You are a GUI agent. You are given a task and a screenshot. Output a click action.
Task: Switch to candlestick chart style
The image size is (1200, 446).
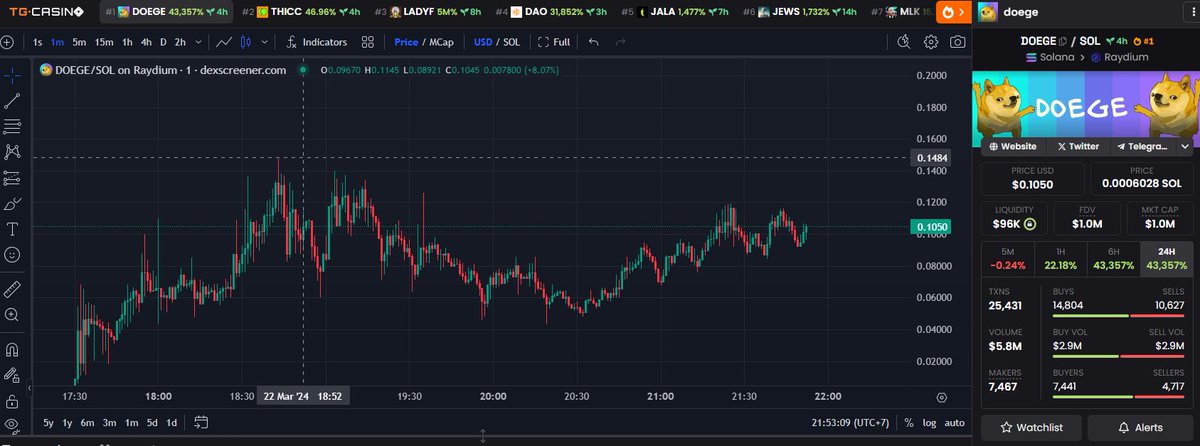click(x=248, y=42)
